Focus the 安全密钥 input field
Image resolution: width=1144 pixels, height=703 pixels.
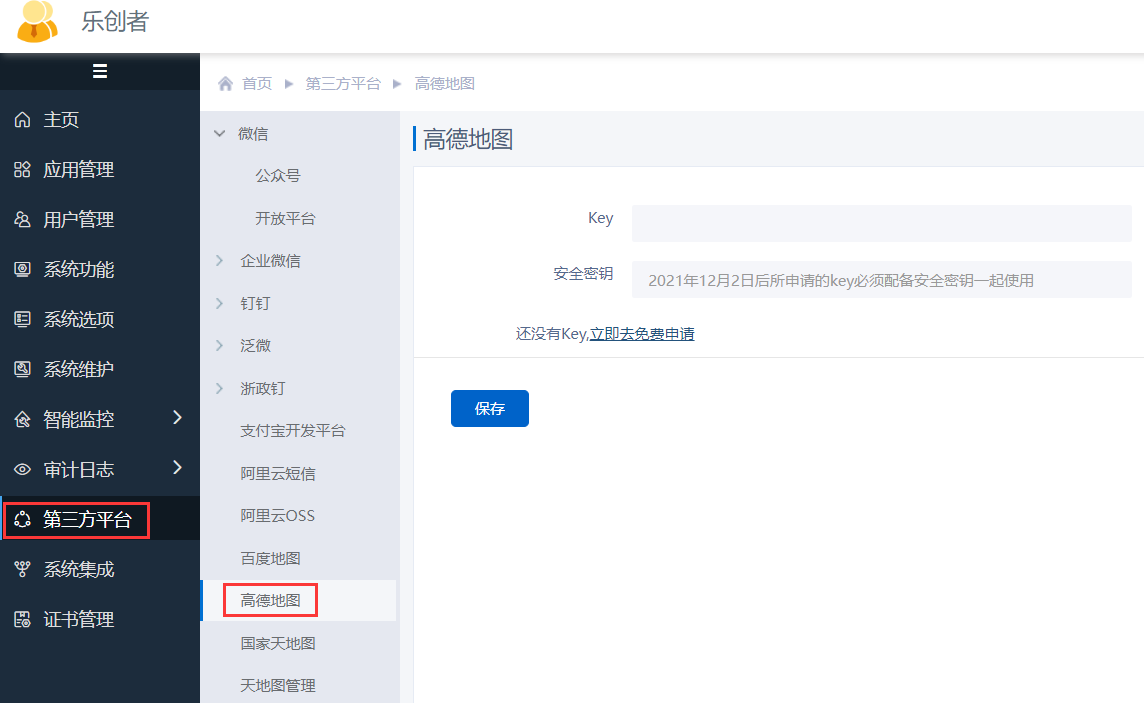point(880,280)
